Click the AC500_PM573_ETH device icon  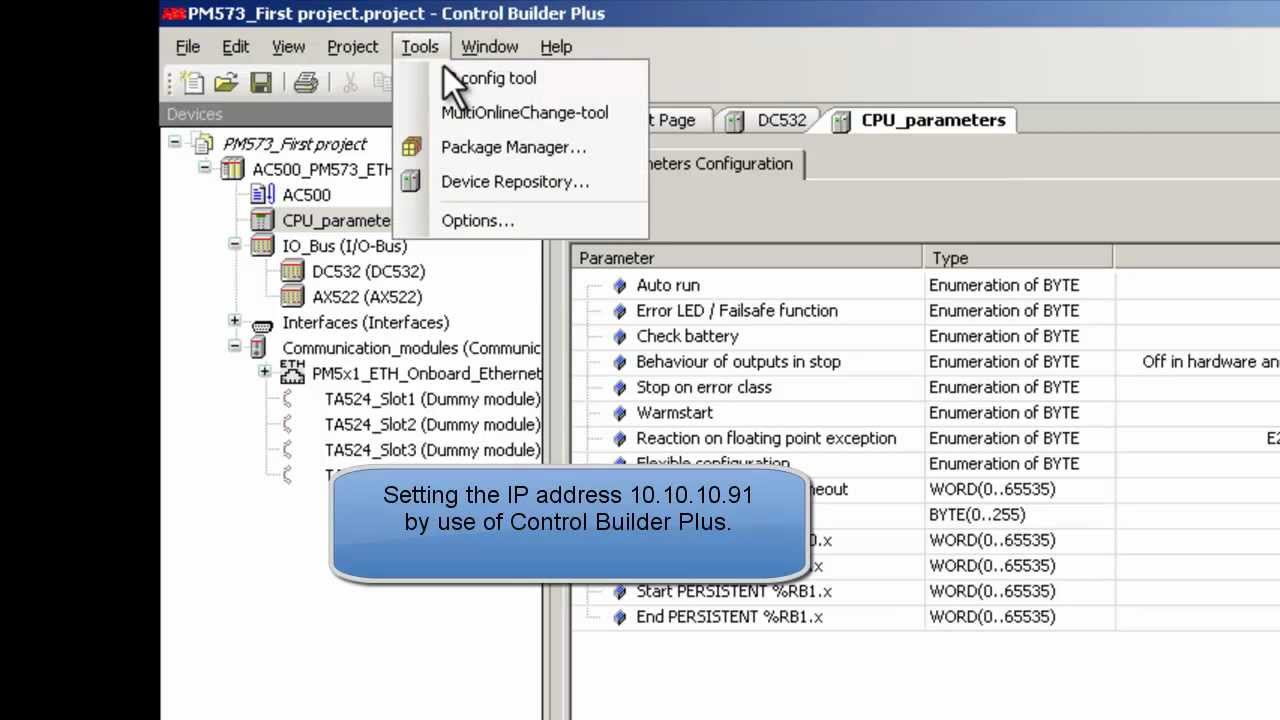tap(232, 169)
